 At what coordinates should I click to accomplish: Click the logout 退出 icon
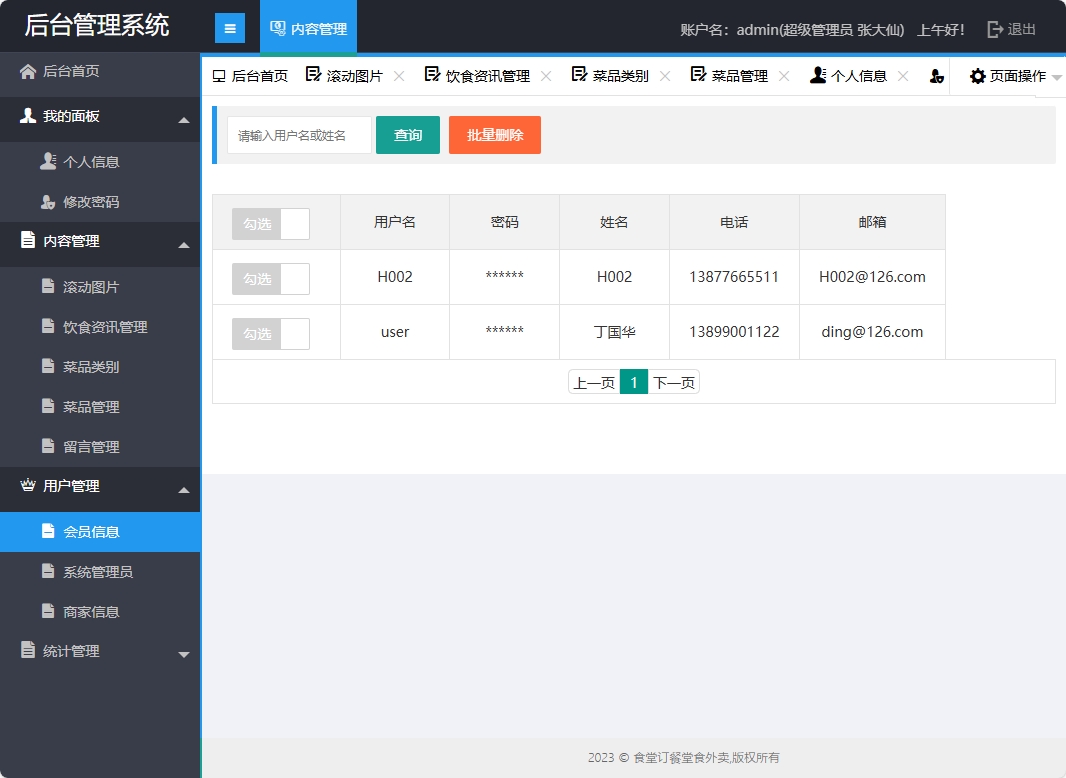(x=995, y=29)
